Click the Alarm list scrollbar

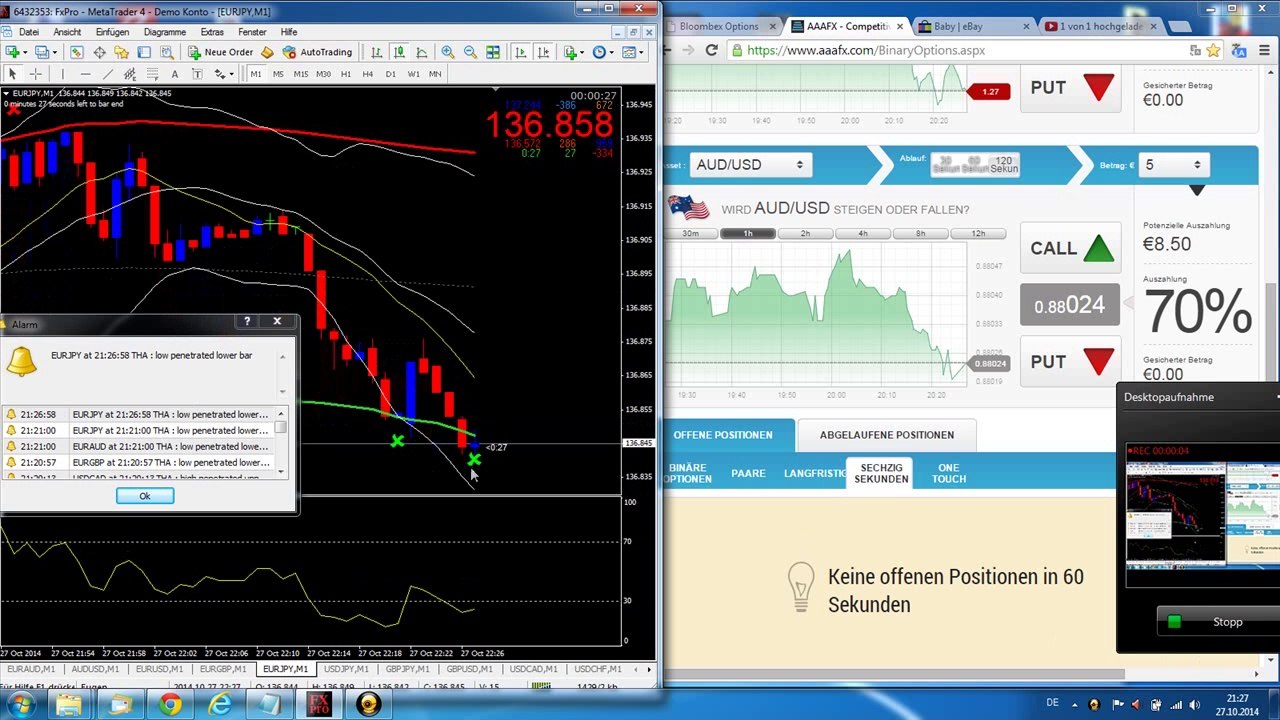pos(281,441)
